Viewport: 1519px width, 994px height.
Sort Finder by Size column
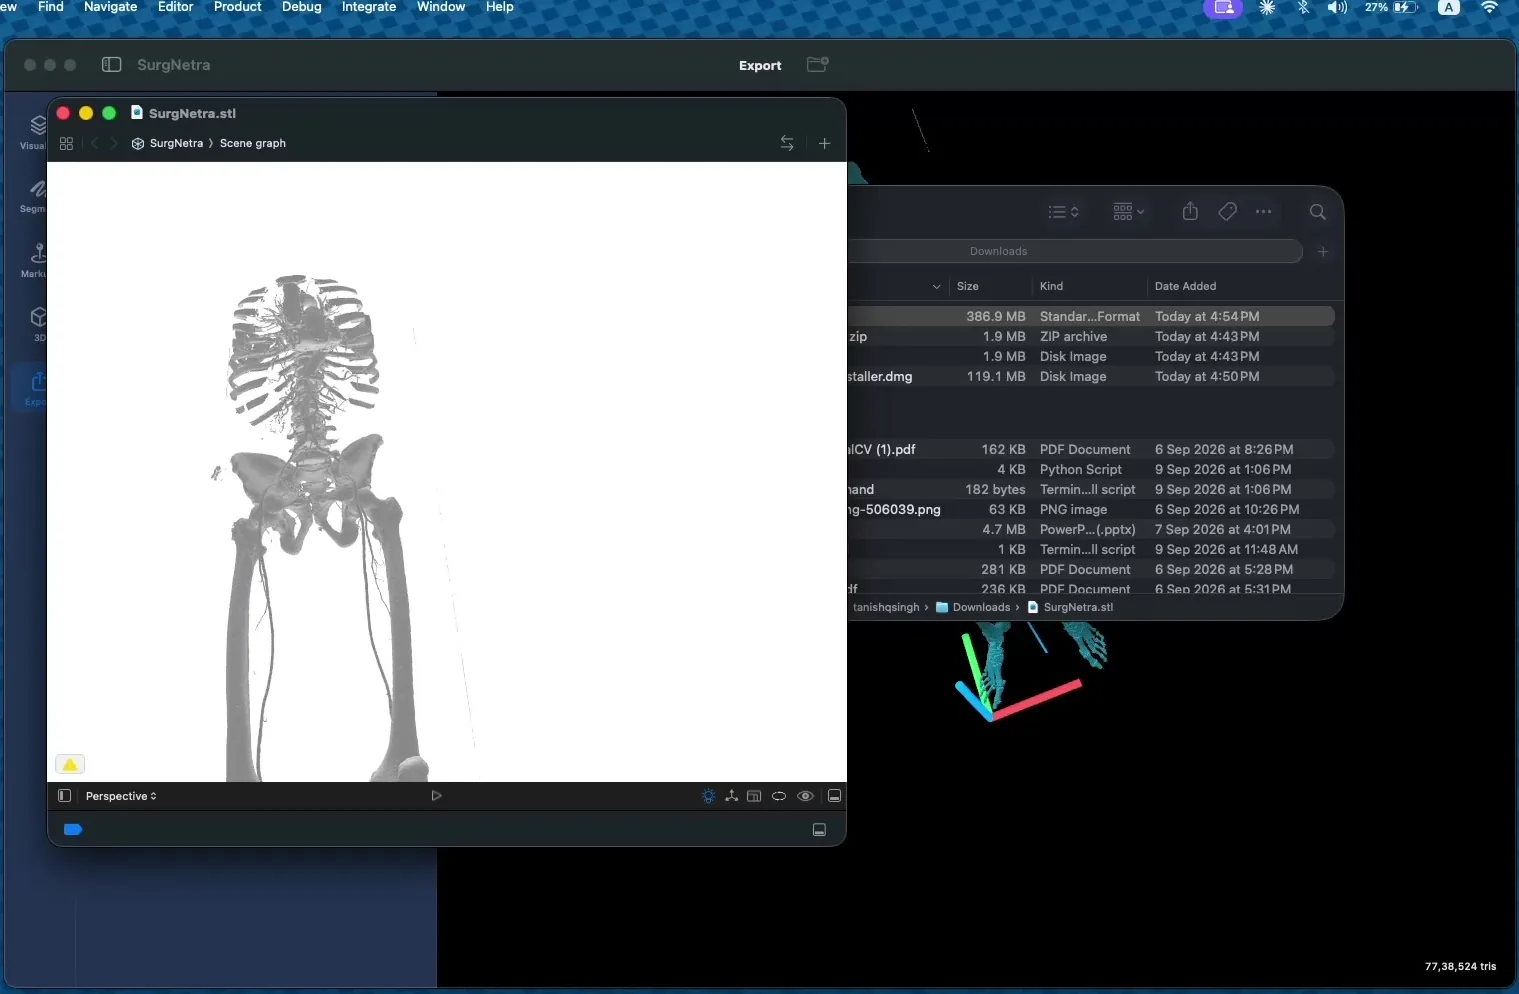(968, 286)
